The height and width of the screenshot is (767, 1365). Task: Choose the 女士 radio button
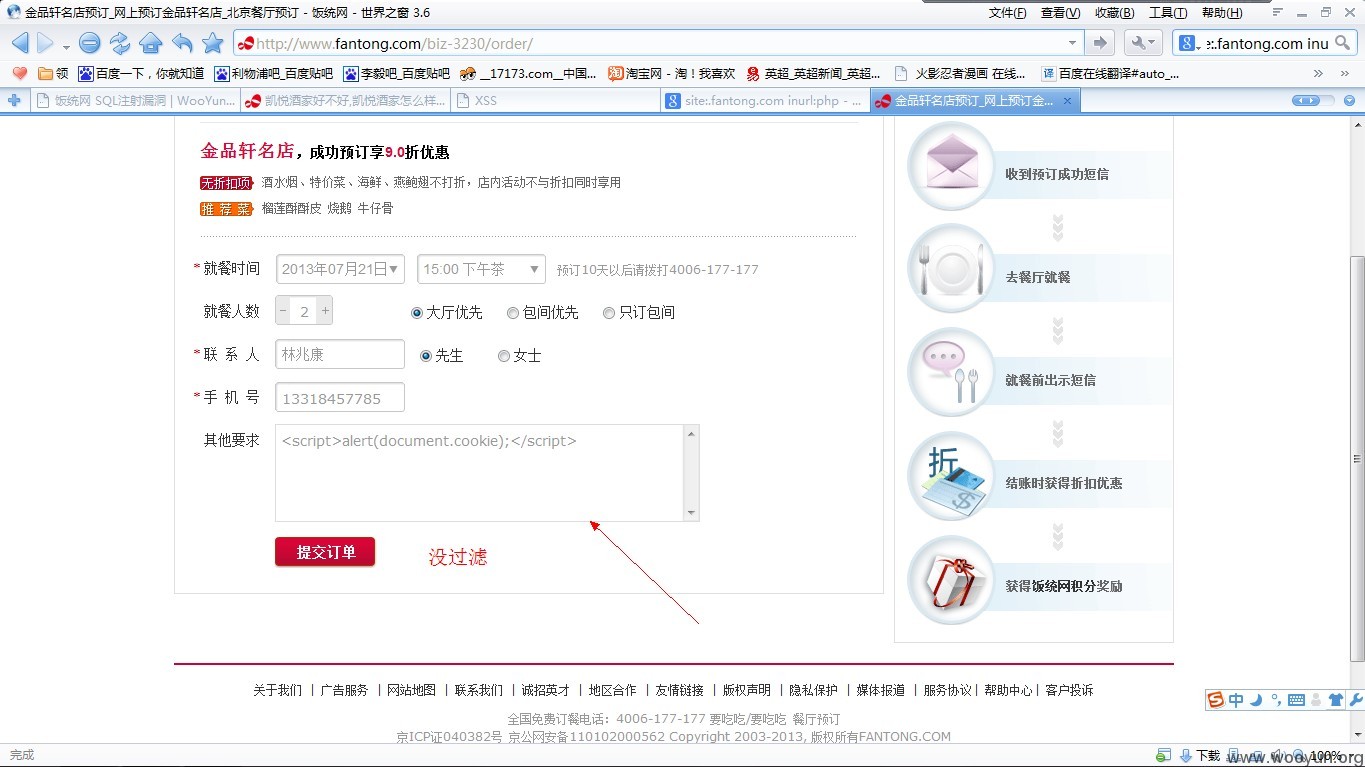504,356
